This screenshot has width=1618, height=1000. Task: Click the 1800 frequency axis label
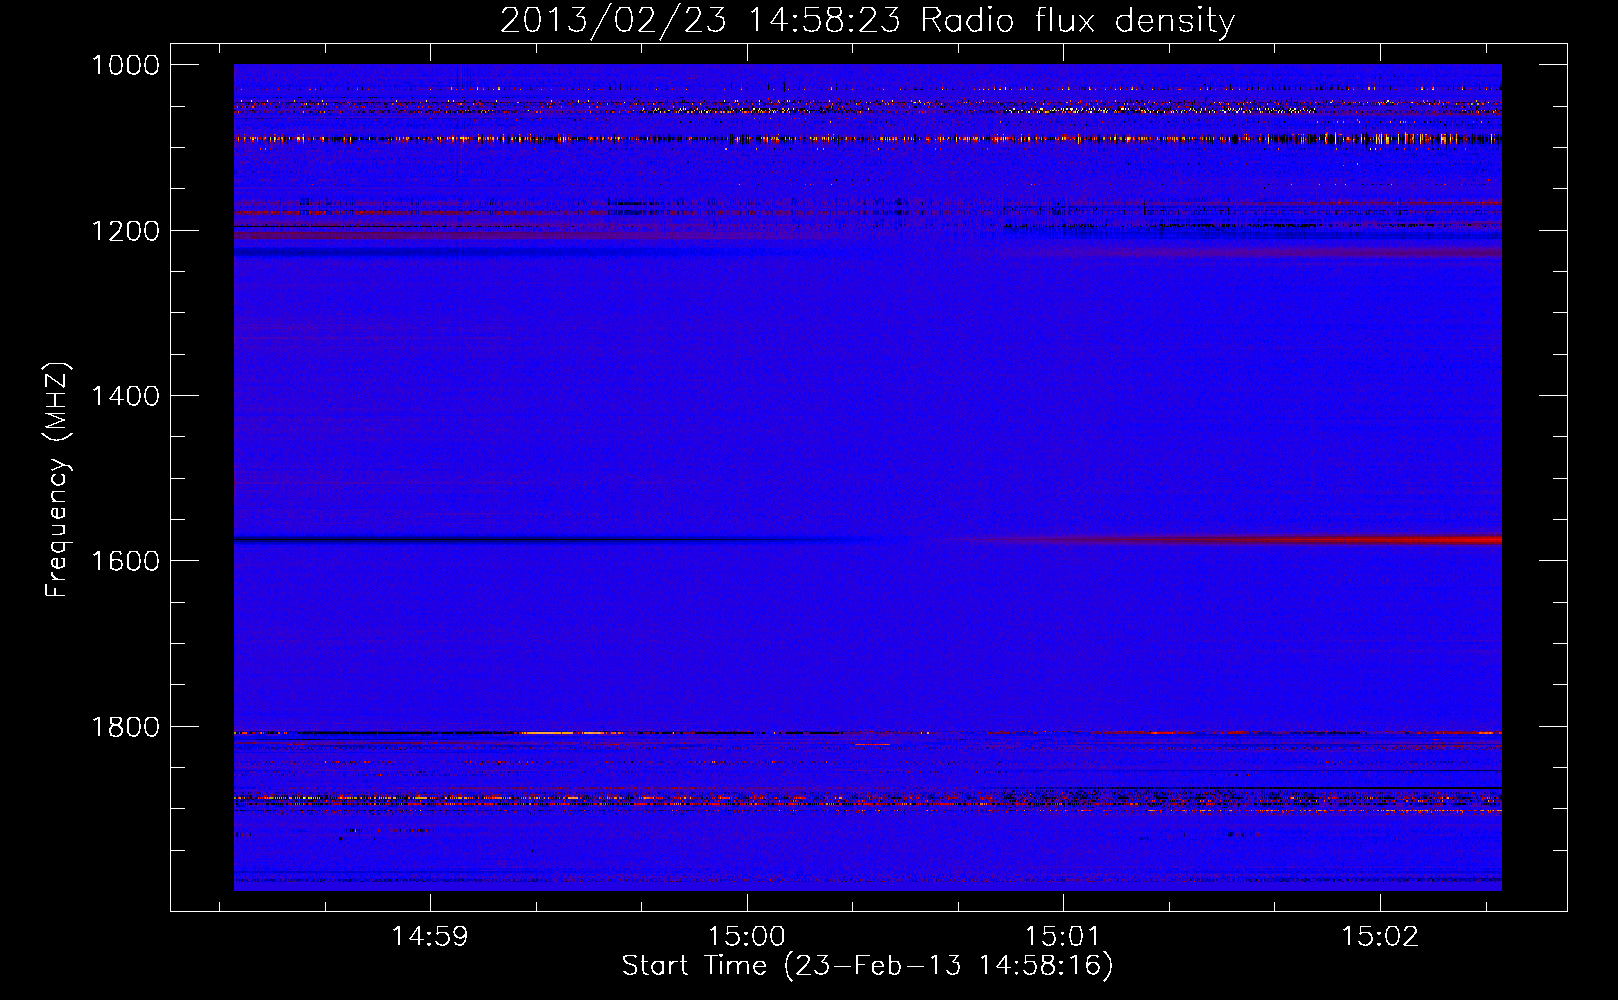[x=125, y=727]
